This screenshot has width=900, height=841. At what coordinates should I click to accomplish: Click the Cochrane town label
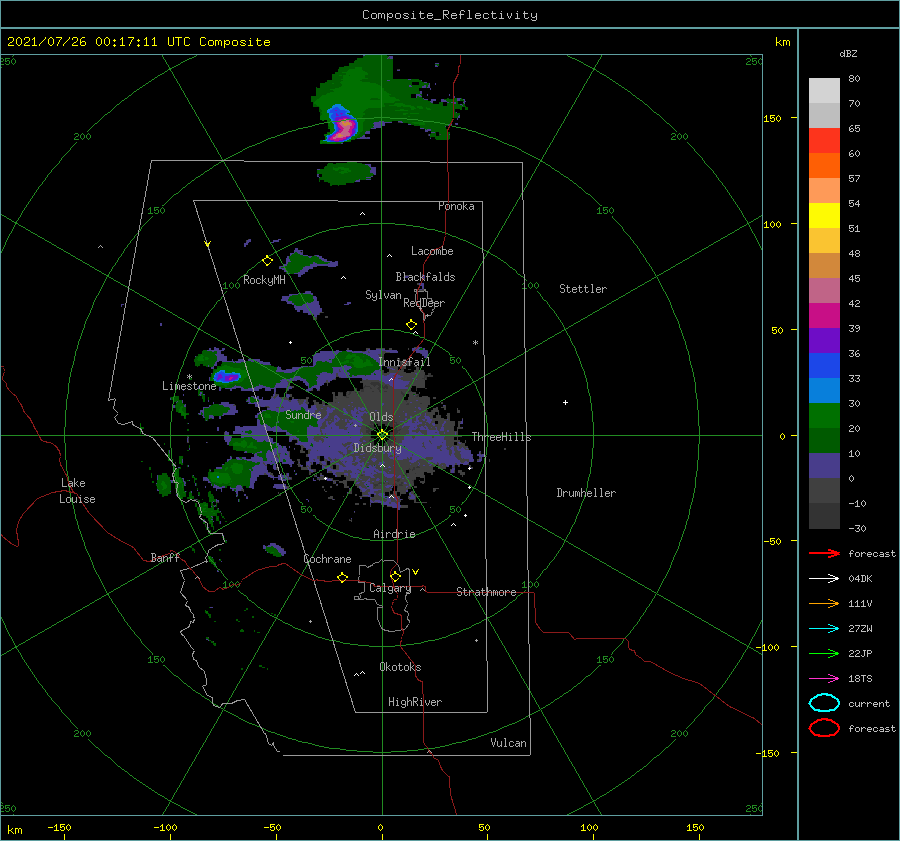tap(327, 559)
